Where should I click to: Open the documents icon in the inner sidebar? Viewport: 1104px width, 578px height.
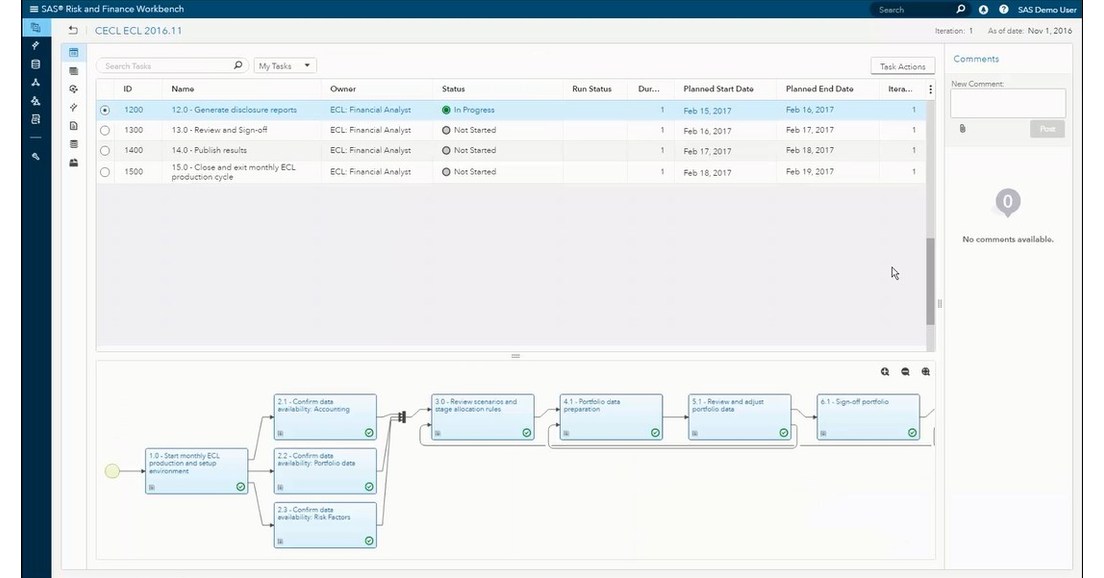pyautogui.click(x=72, y=124)
